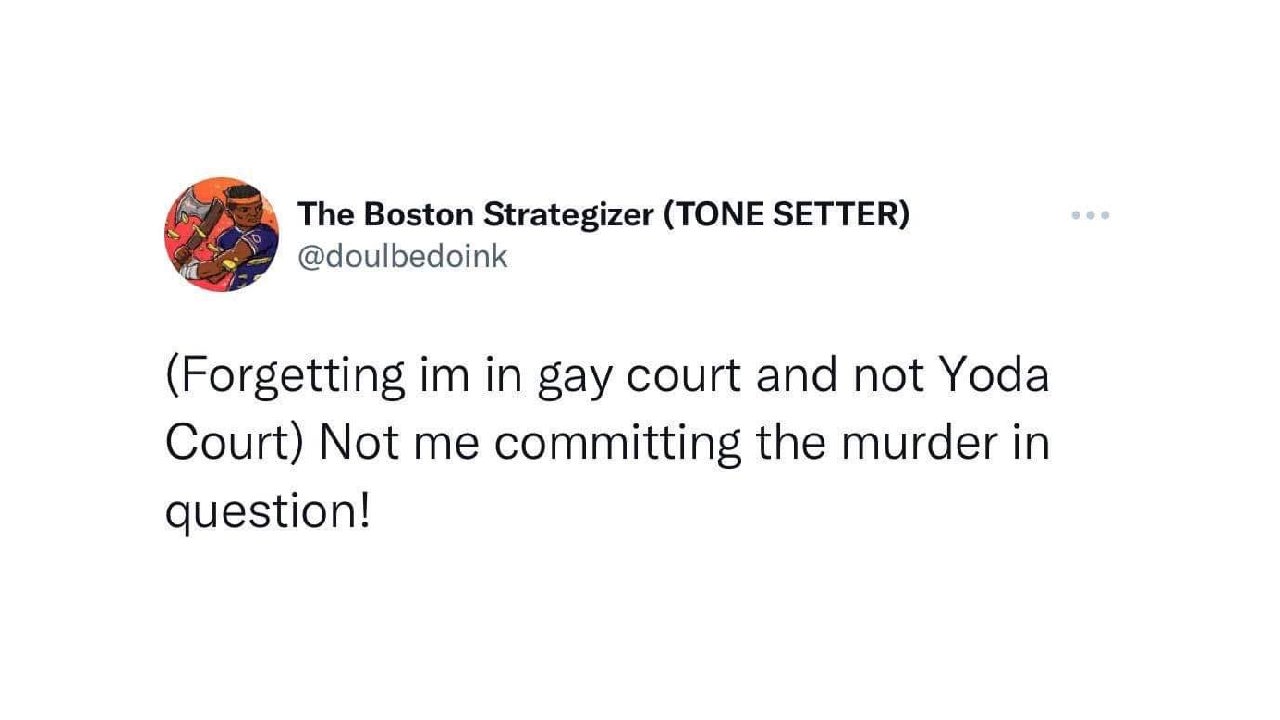Click the cartoon profile avatar picture
Viewport: 1280px width, 720px height.
[222, 235]
